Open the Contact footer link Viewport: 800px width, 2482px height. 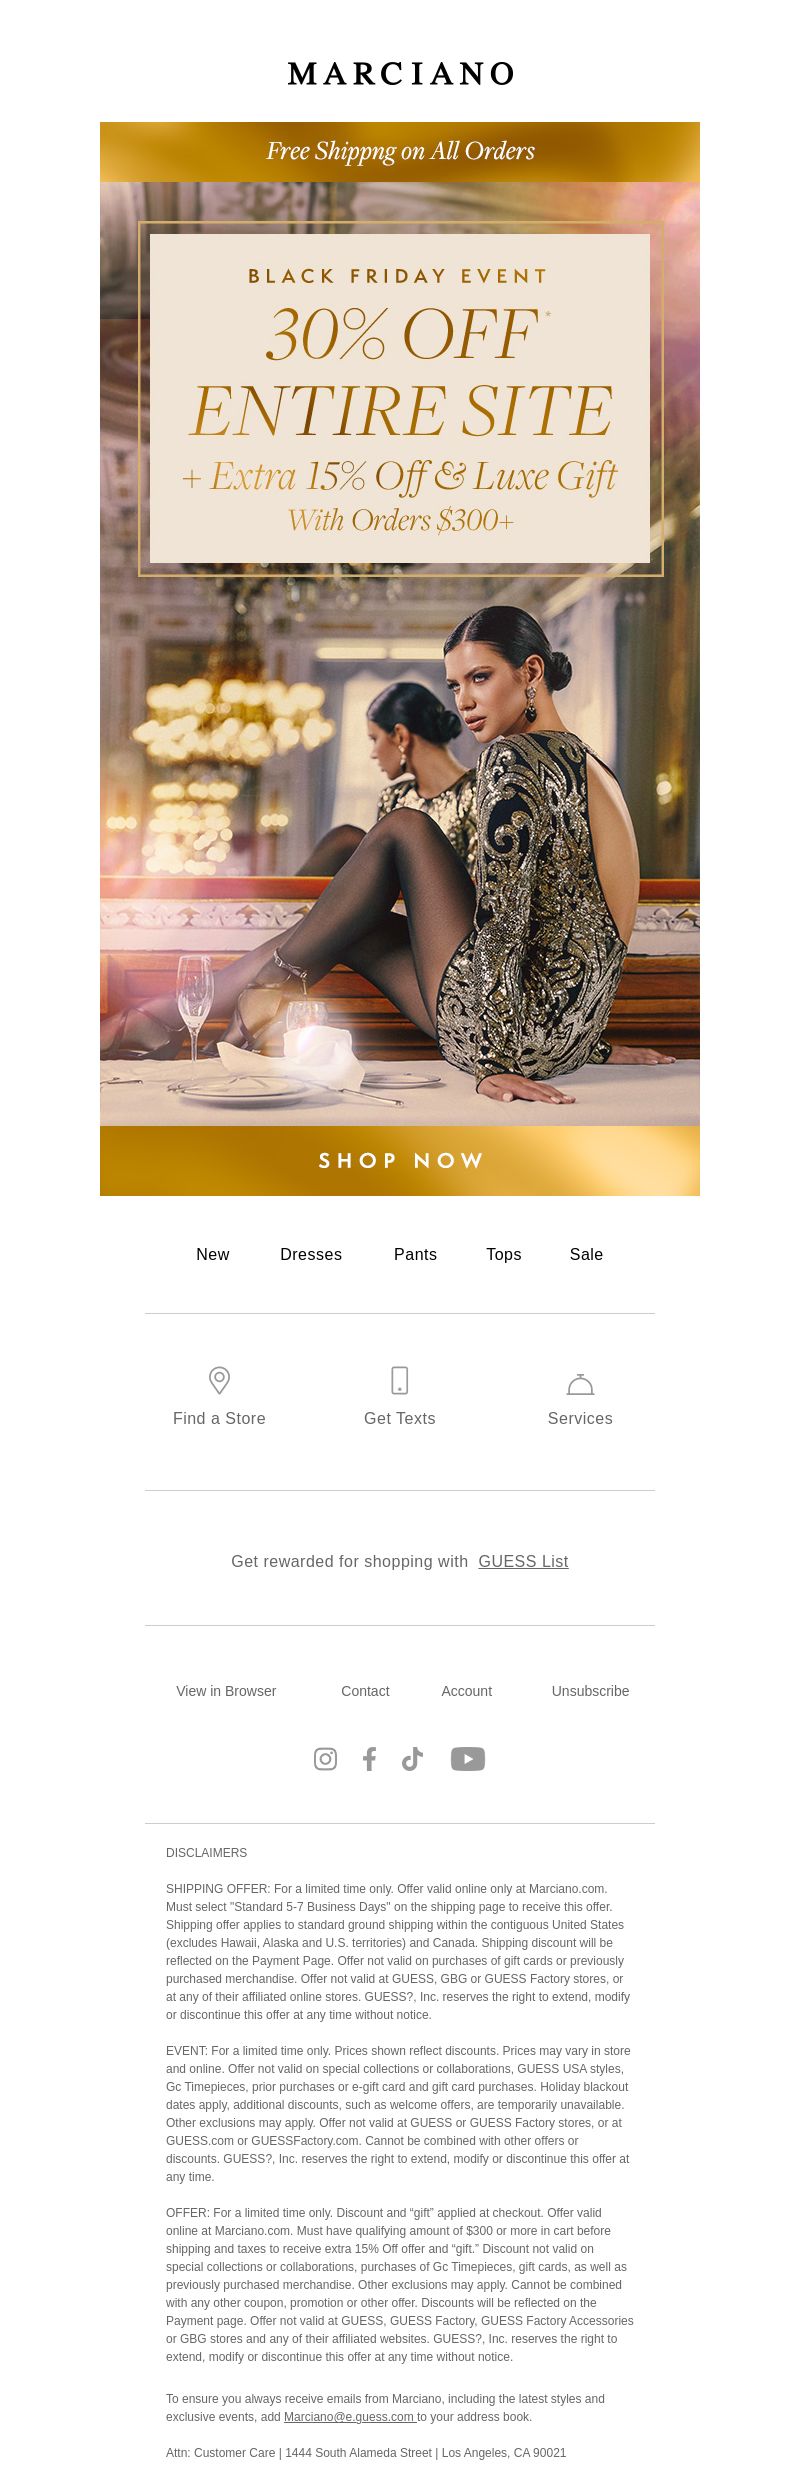pos(365,1691)
